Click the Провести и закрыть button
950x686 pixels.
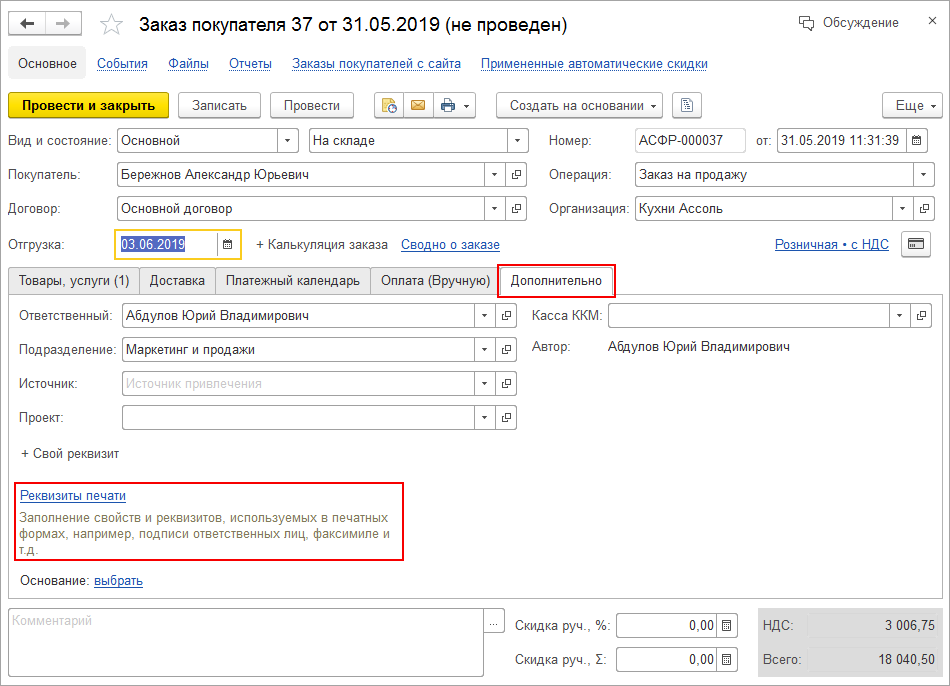coord(88,105)
